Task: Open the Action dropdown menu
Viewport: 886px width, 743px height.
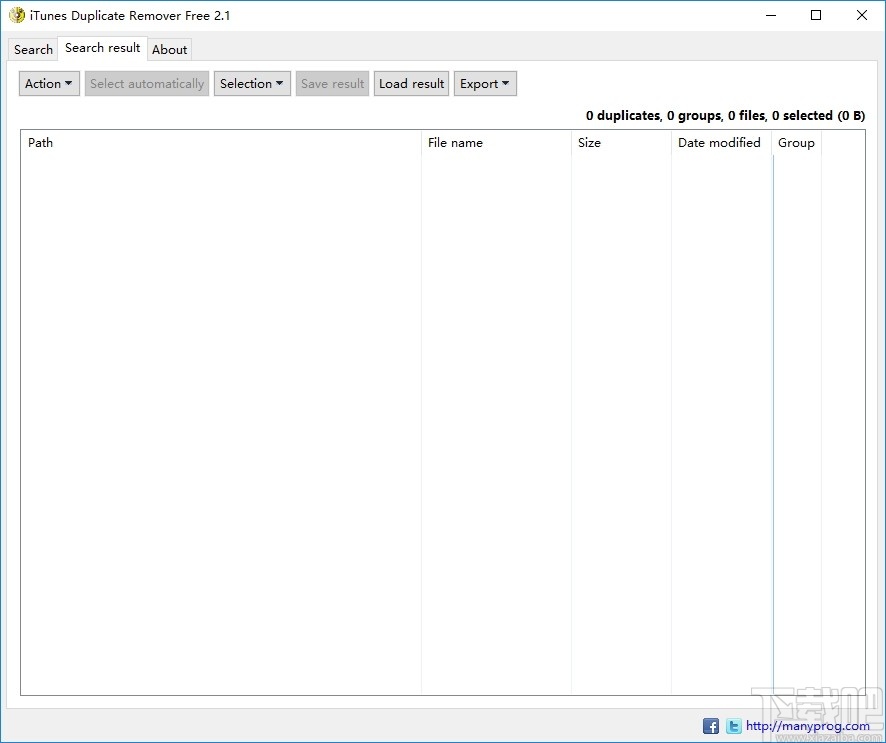Action: [48, 83]
